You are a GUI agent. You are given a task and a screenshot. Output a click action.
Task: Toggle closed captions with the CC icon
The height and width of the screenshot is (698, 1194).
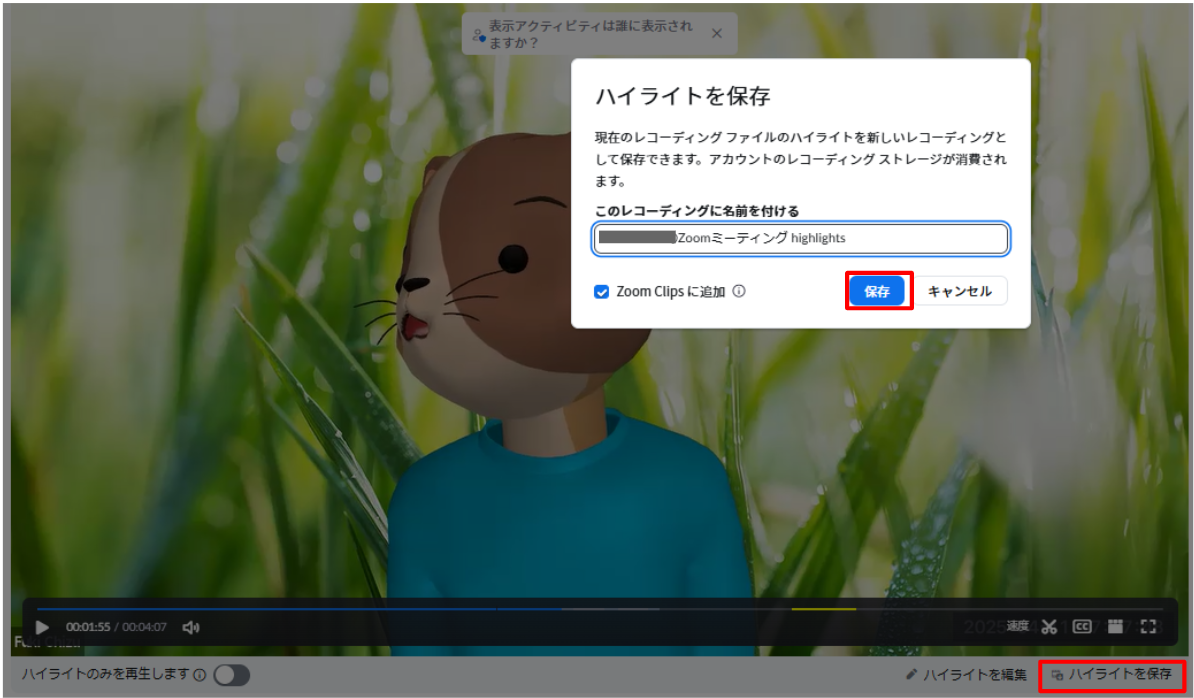[x=1082, y=626]
